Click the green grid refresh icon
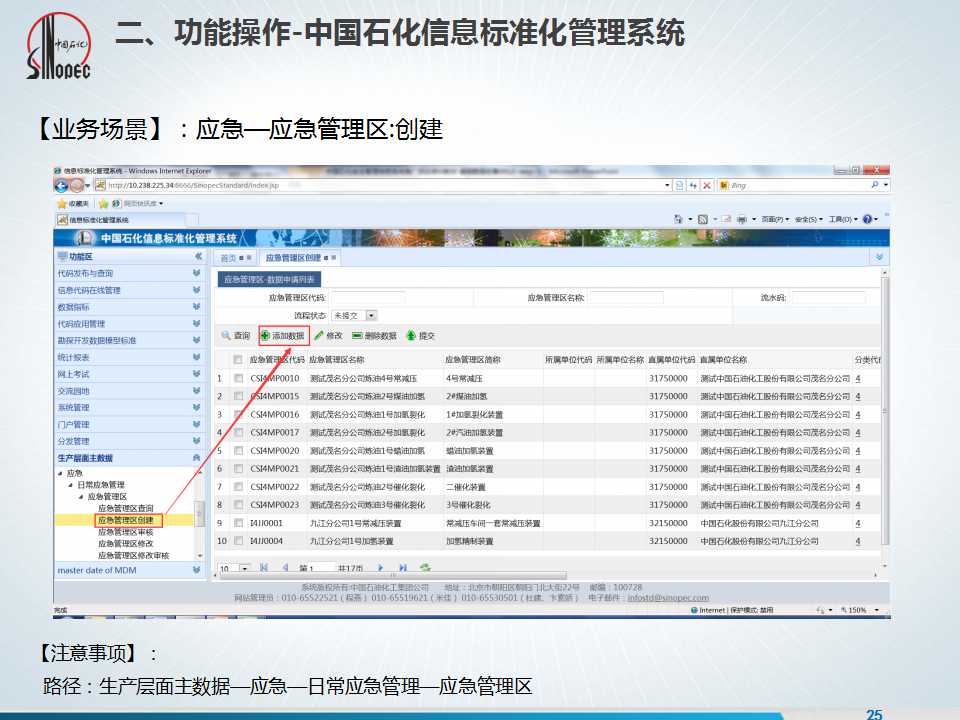Screen dimensions: 960x720 pos(425,568)
